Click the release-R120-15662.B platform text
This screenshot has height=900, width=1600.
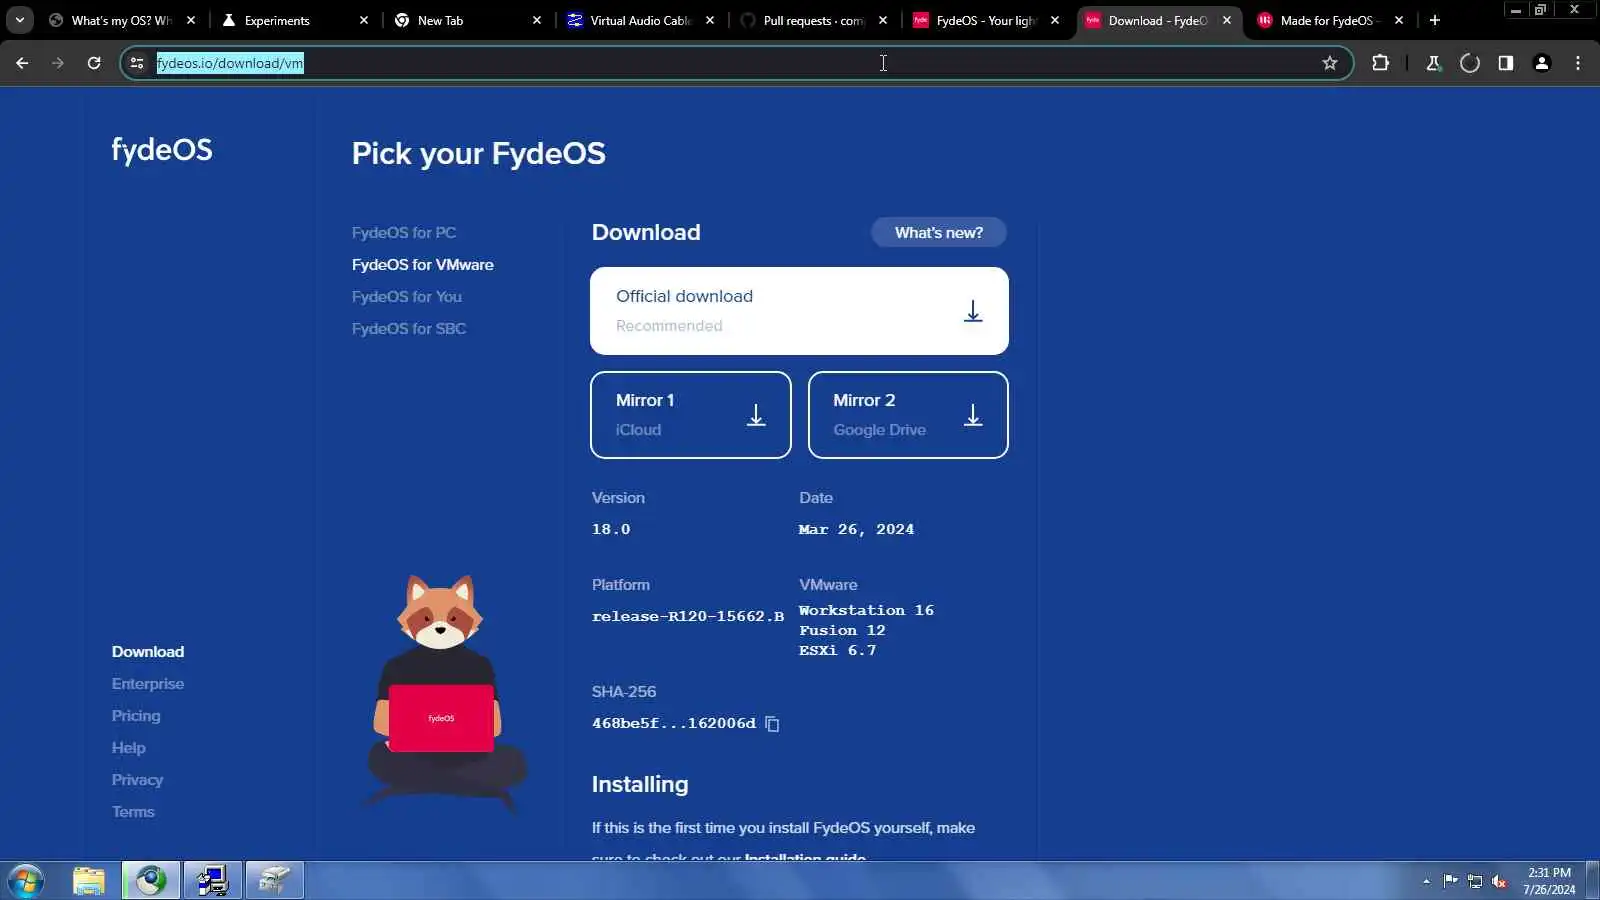click(x=688, y=616)
